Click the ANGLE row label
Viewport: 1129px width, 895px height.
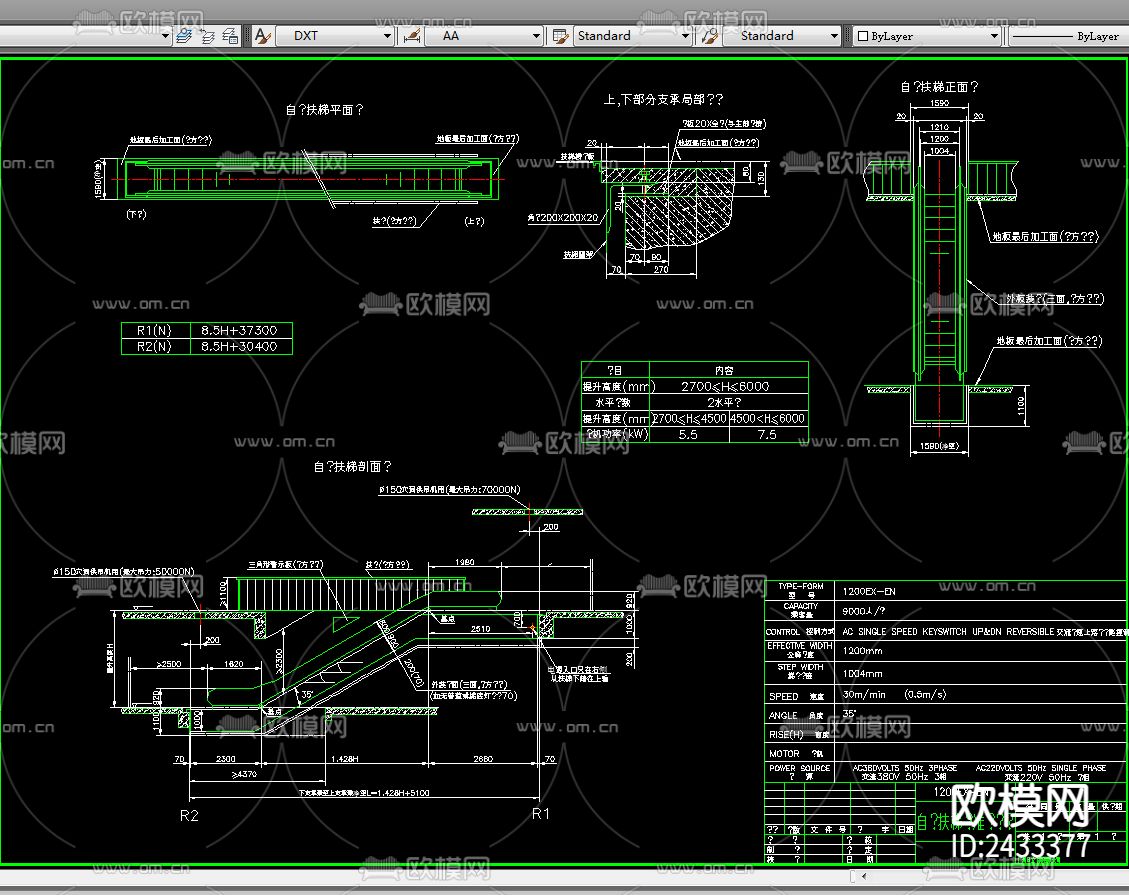pos(783,715)
